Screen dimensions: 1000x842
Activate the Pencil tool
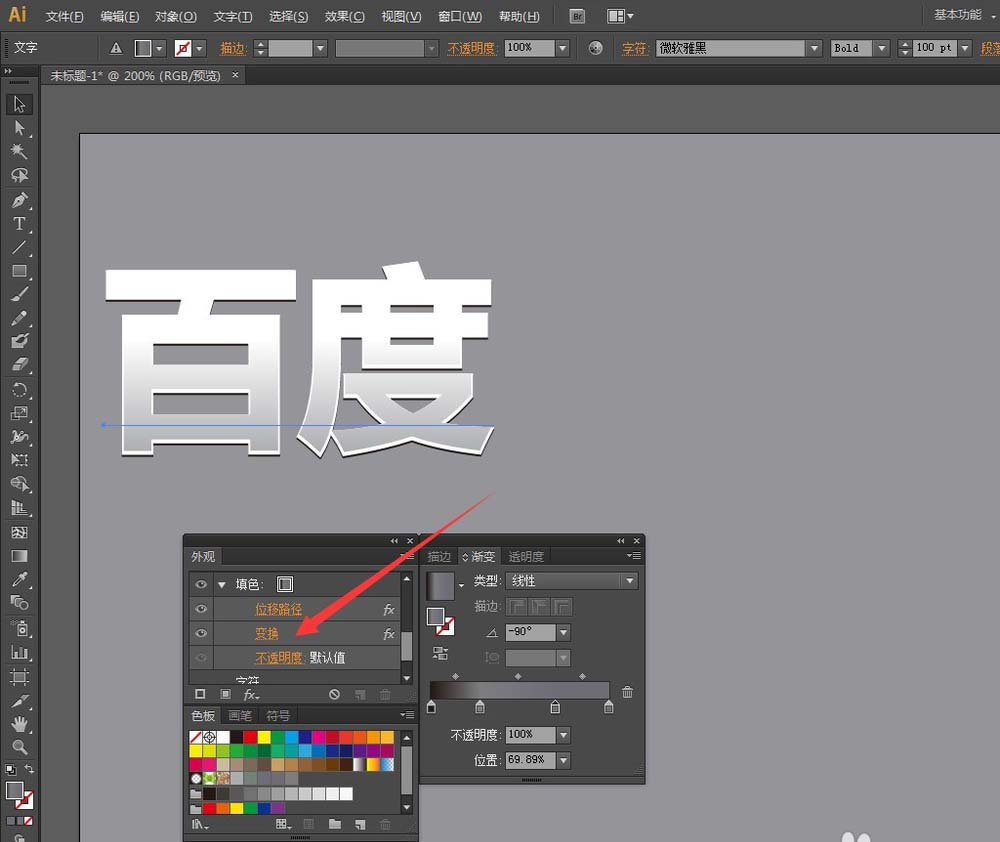tap(19, 318)
